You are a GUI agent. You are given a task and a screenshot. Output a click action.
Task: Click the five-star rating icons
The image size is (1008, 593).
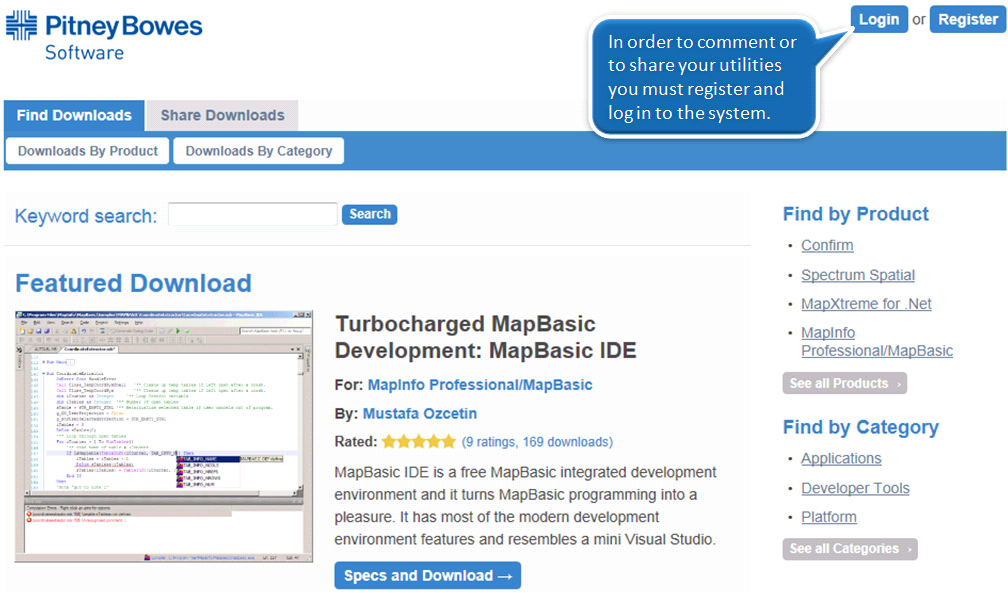click(x=418, y=442)
